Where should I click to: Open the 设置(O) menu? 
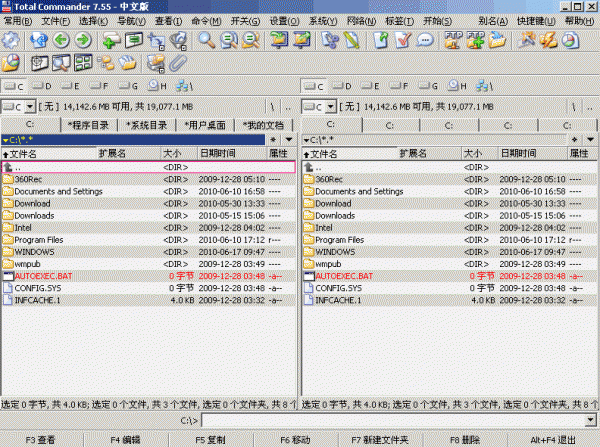pos(284,21)
